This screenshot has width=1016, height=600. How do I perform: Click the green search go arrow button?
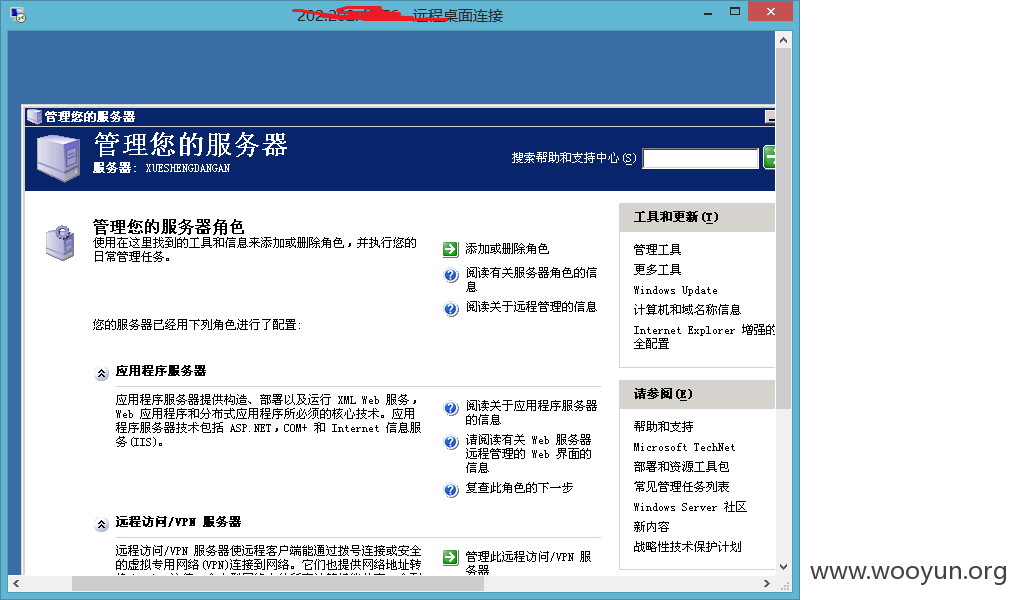(x=769, y=157)
